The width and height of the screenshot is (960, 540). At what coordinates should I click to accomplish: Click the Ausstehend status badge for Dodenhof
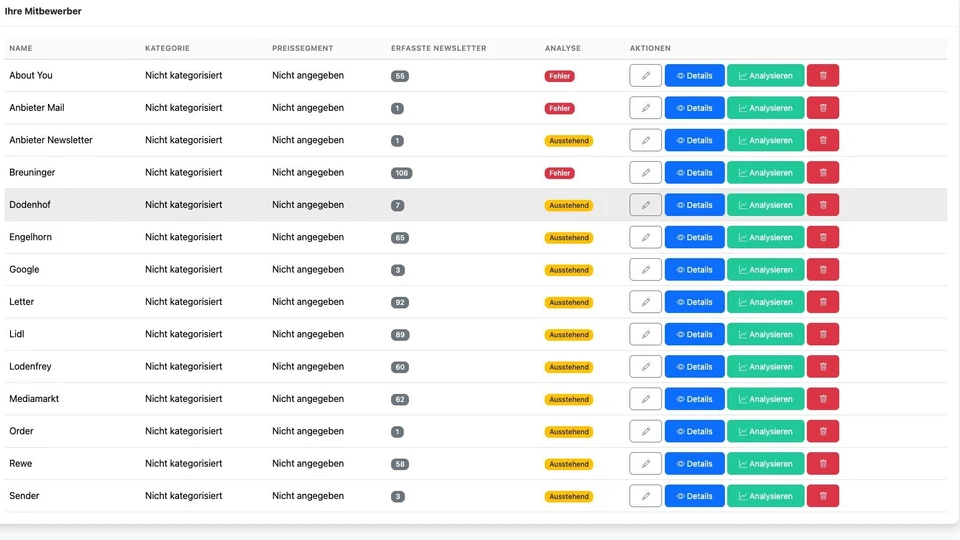point(568,206)
